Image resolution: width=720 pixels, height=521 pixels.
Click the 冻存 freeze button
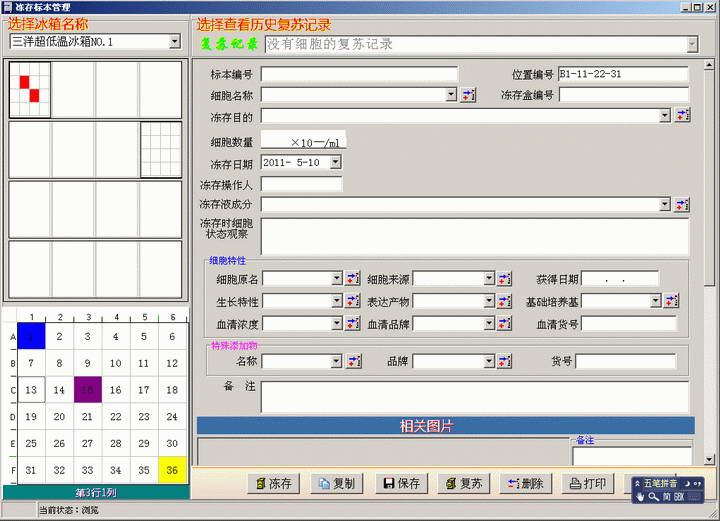coord(273,483)
